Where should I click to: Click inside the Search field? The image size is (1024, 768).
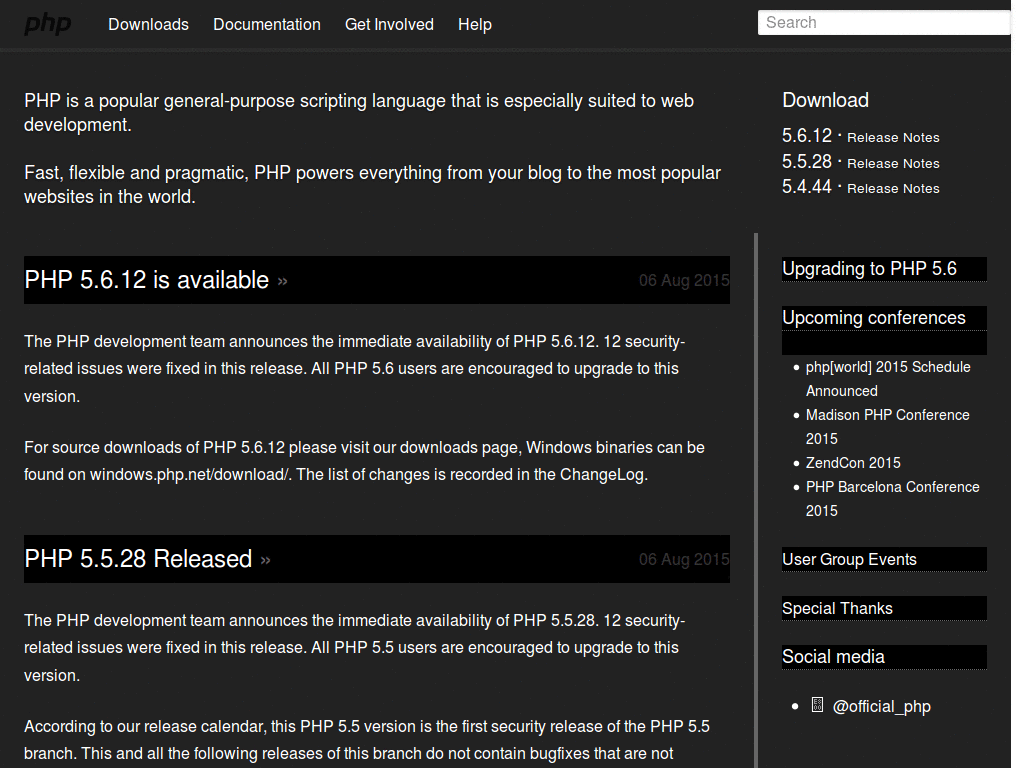884,22
